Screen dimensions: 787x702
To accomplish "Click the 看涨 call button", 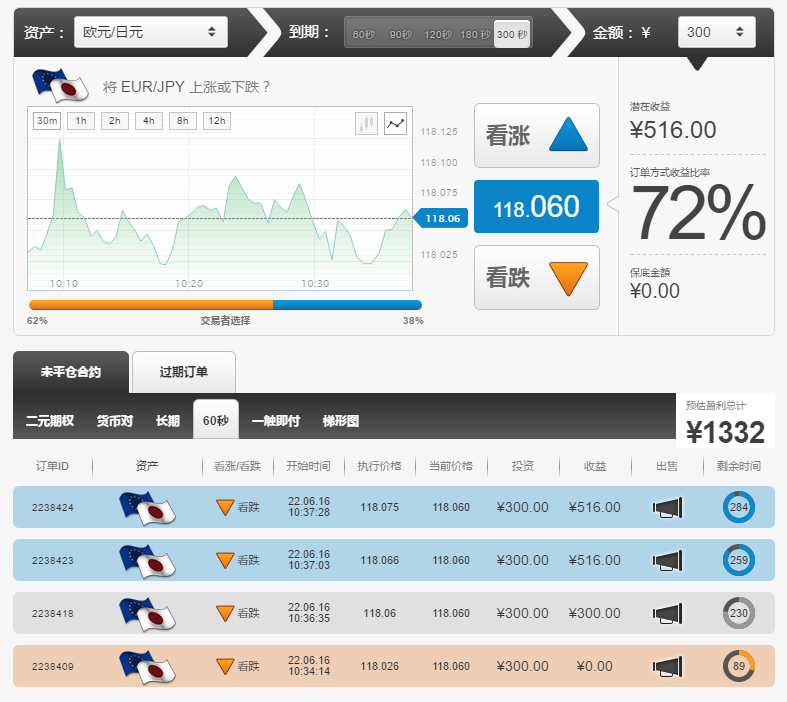I will 537,135.
